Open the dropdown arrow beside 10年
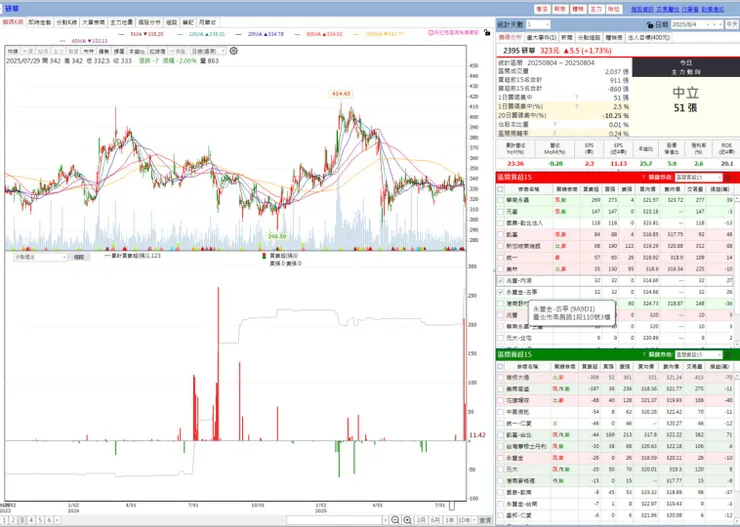740x527 pixels. point(473,520)
